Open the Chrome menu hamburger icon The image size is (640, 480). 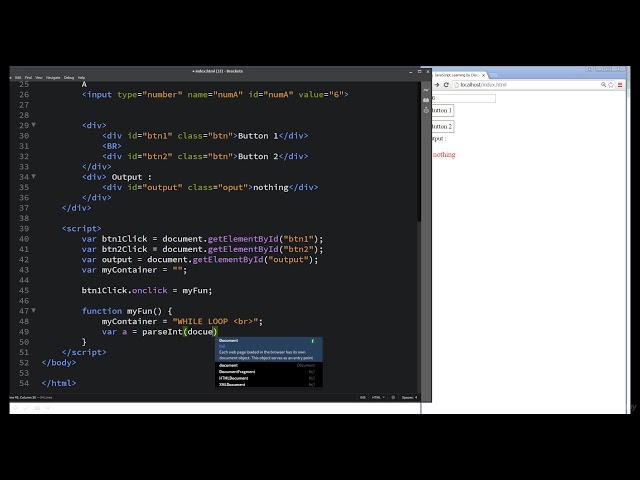[x=620, y=85]
